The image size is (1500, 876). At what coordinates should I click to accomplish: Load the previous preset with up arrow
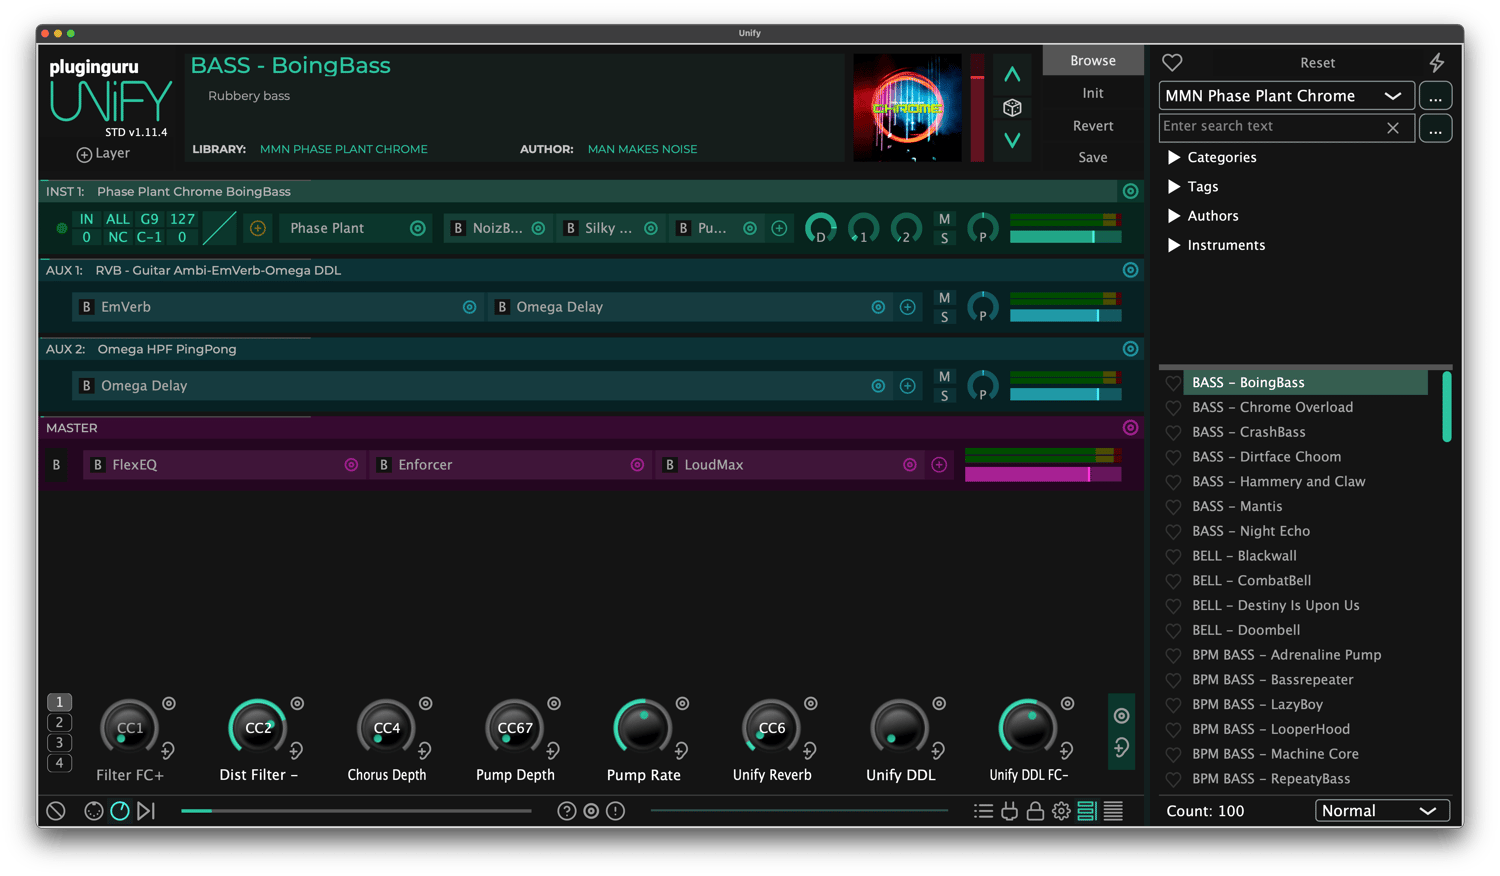pyautogui.click(x=1012, y=75)
